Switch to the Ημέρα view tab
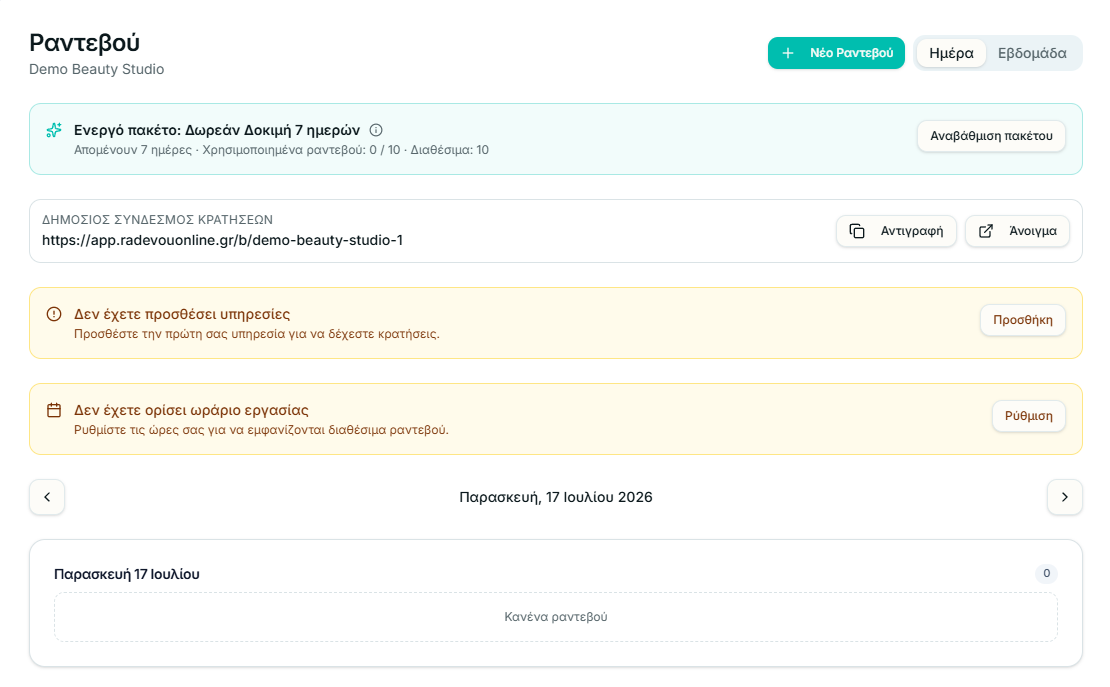 click(951, 53)
